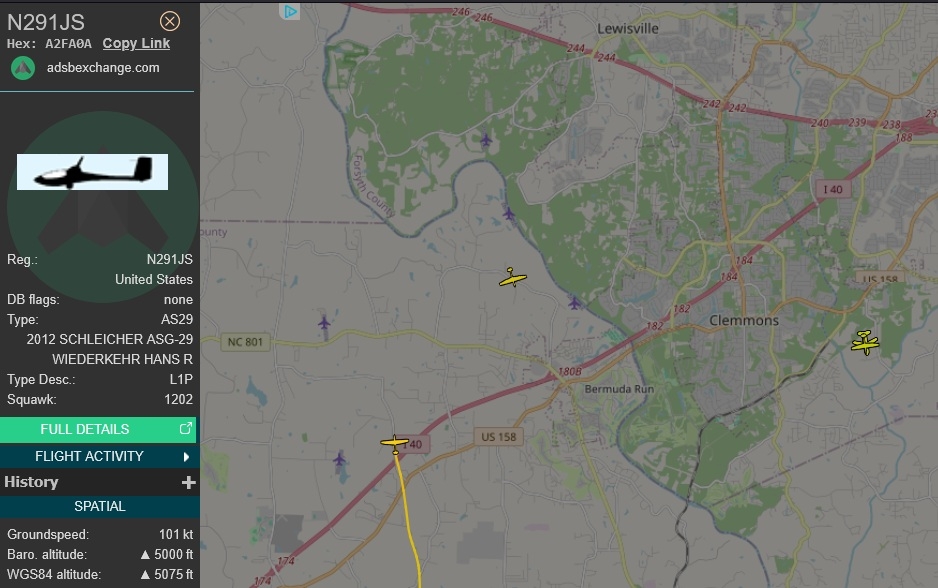Viewport: 938px width, 588px height.
Task: Click the FLIGHT ACTIVITY menu label
Action: coord(89,456)
